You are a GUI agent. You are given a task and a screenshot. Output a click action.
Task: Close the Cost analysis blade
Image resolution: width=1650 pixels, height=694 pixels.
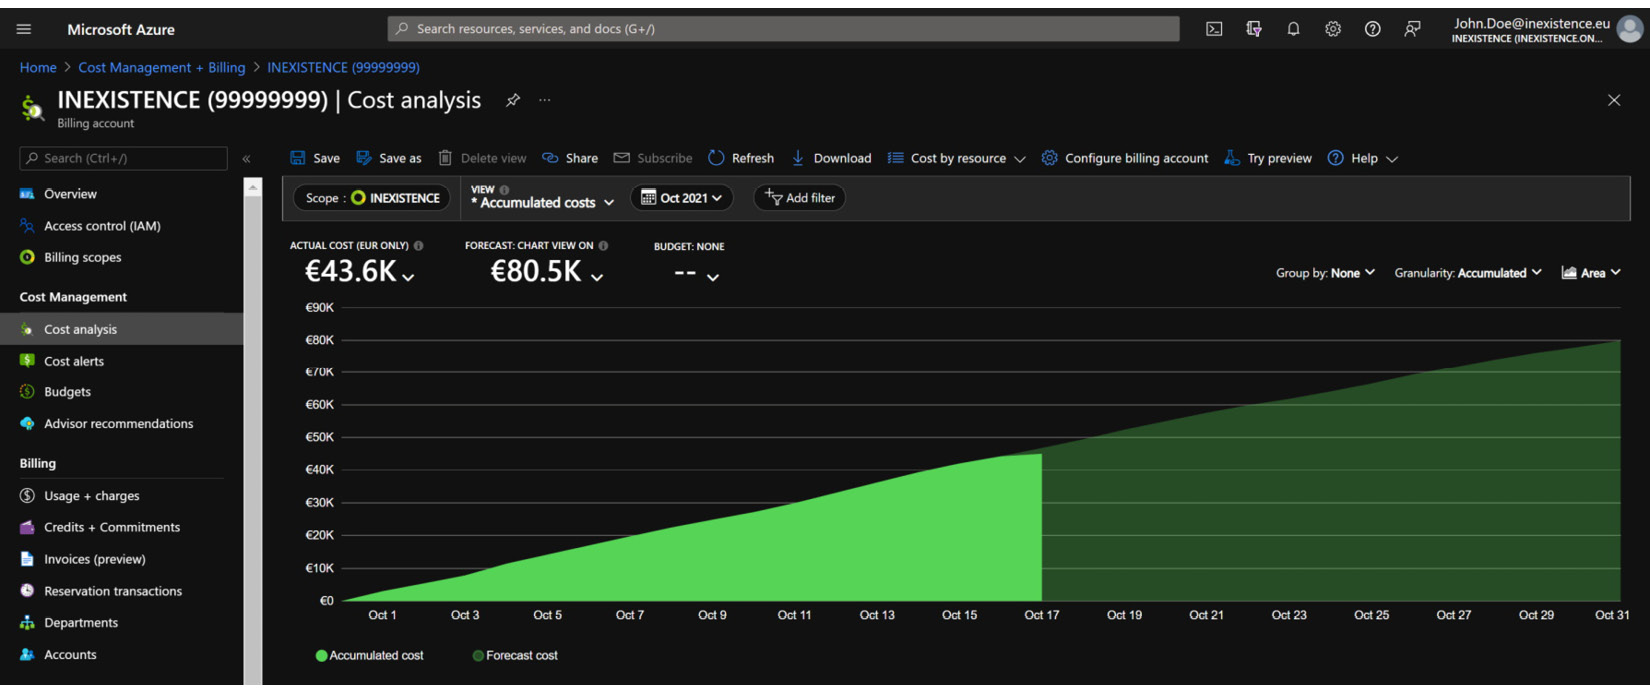coord(1614,100)
